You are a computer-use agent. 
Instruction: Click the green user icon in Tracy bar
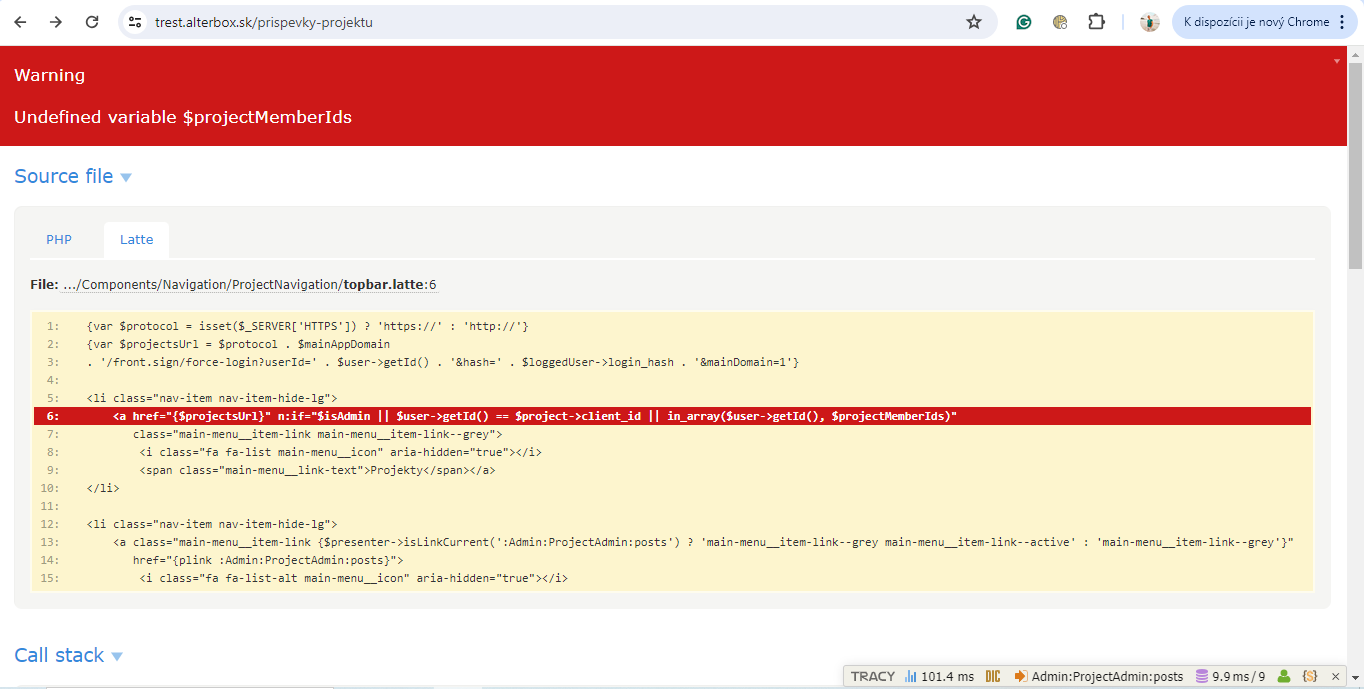[1284, 677]
